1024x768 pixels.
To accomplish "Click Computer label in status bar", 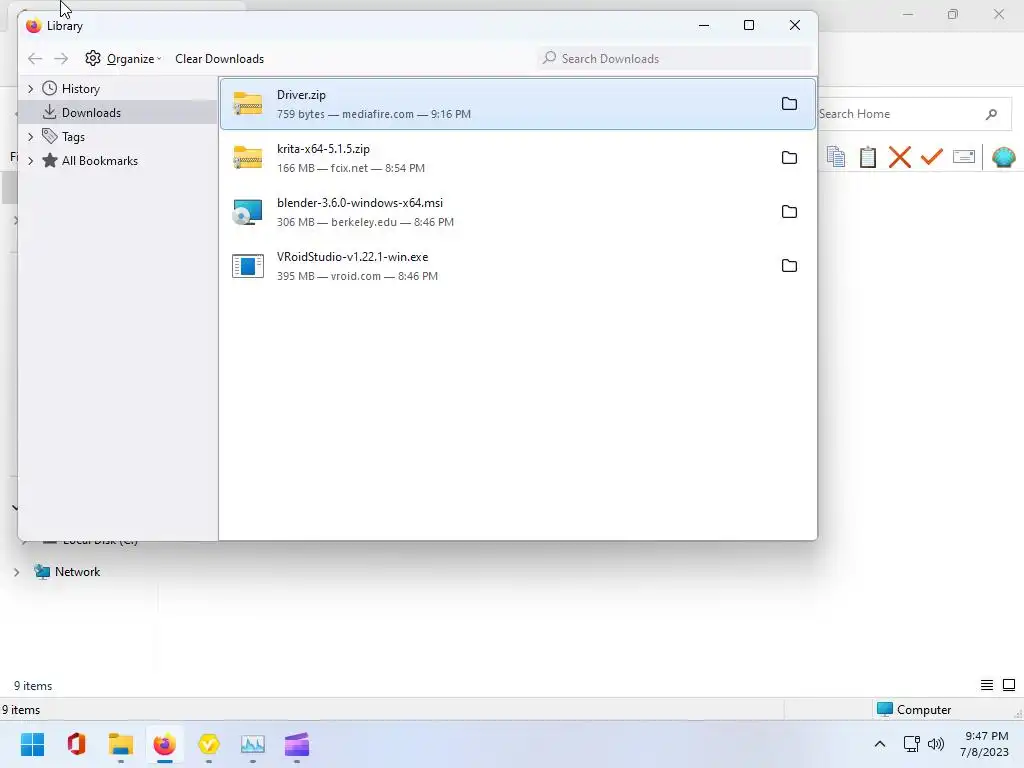I will tap(923, 710).
